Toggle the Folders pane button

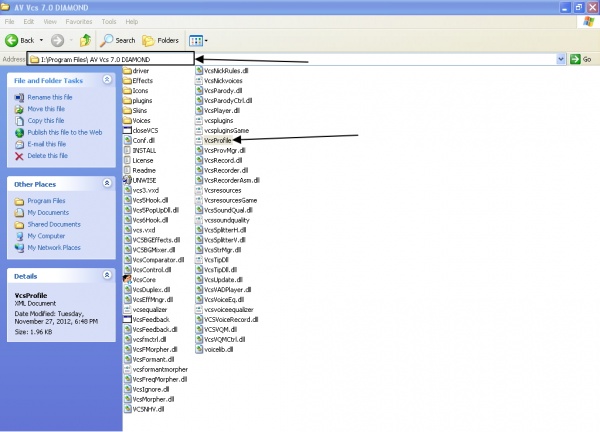pyautogui.click(x=160, y=40)
